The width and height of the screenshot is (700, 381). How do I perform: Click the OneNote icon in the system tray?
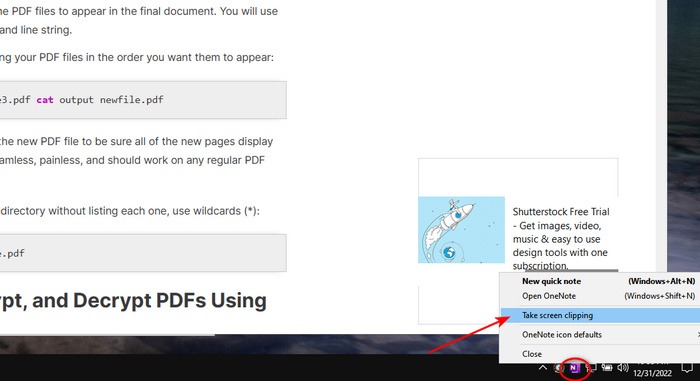click(x=574, y=368)
